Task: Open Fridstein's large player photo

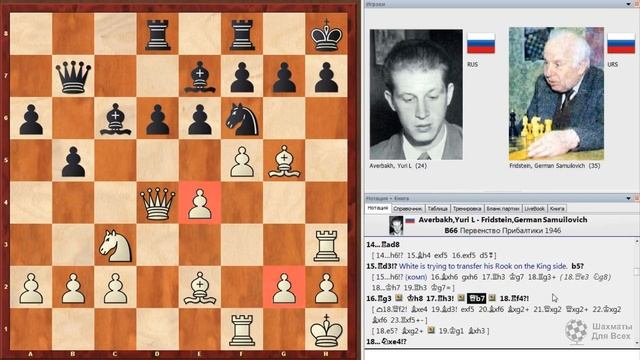Action: pos(556,93)
